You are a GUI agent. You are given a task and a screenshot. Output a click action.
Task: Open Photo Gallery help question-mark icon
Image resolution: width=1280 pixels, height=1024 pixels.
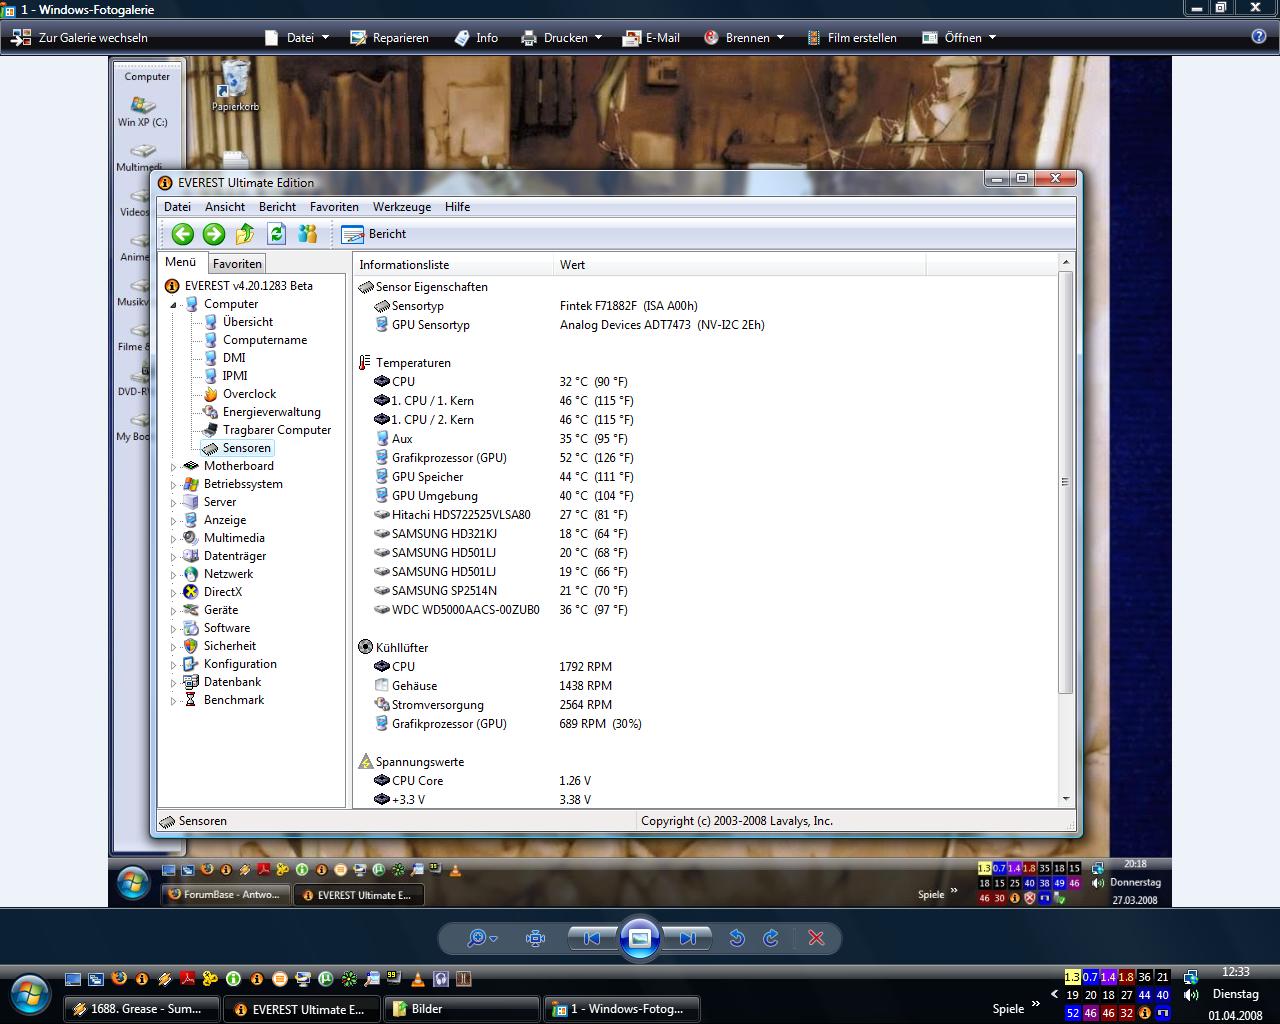click(x=1259, y=37)
